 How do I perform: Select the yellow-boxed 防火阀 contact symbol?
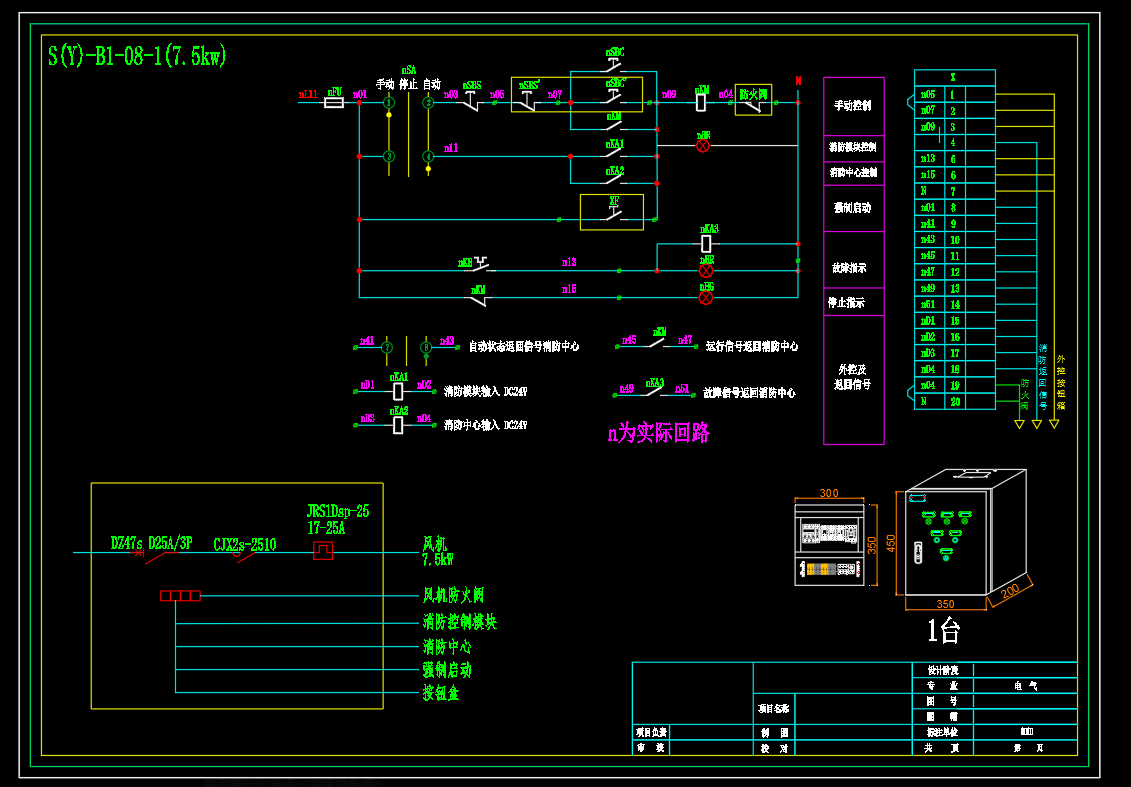click(753, 100)
